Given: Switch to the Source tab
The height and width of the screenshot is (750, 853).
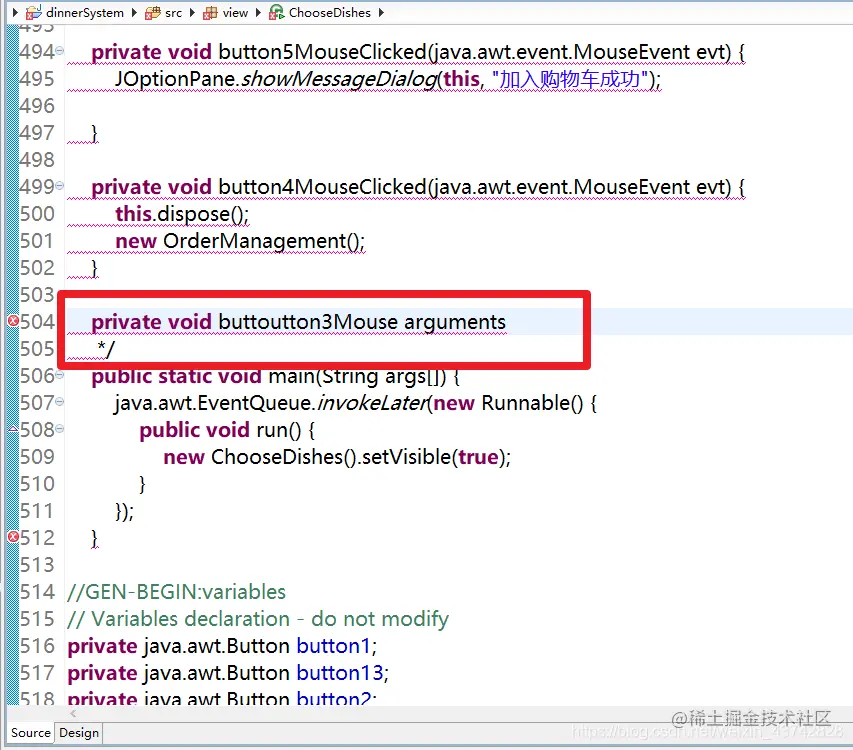Looking at the screenshot, I should [30, 733].
